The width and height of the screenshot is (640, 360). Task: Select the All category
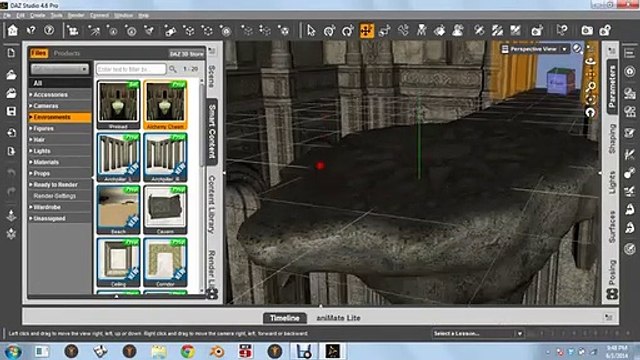(60, 83)
